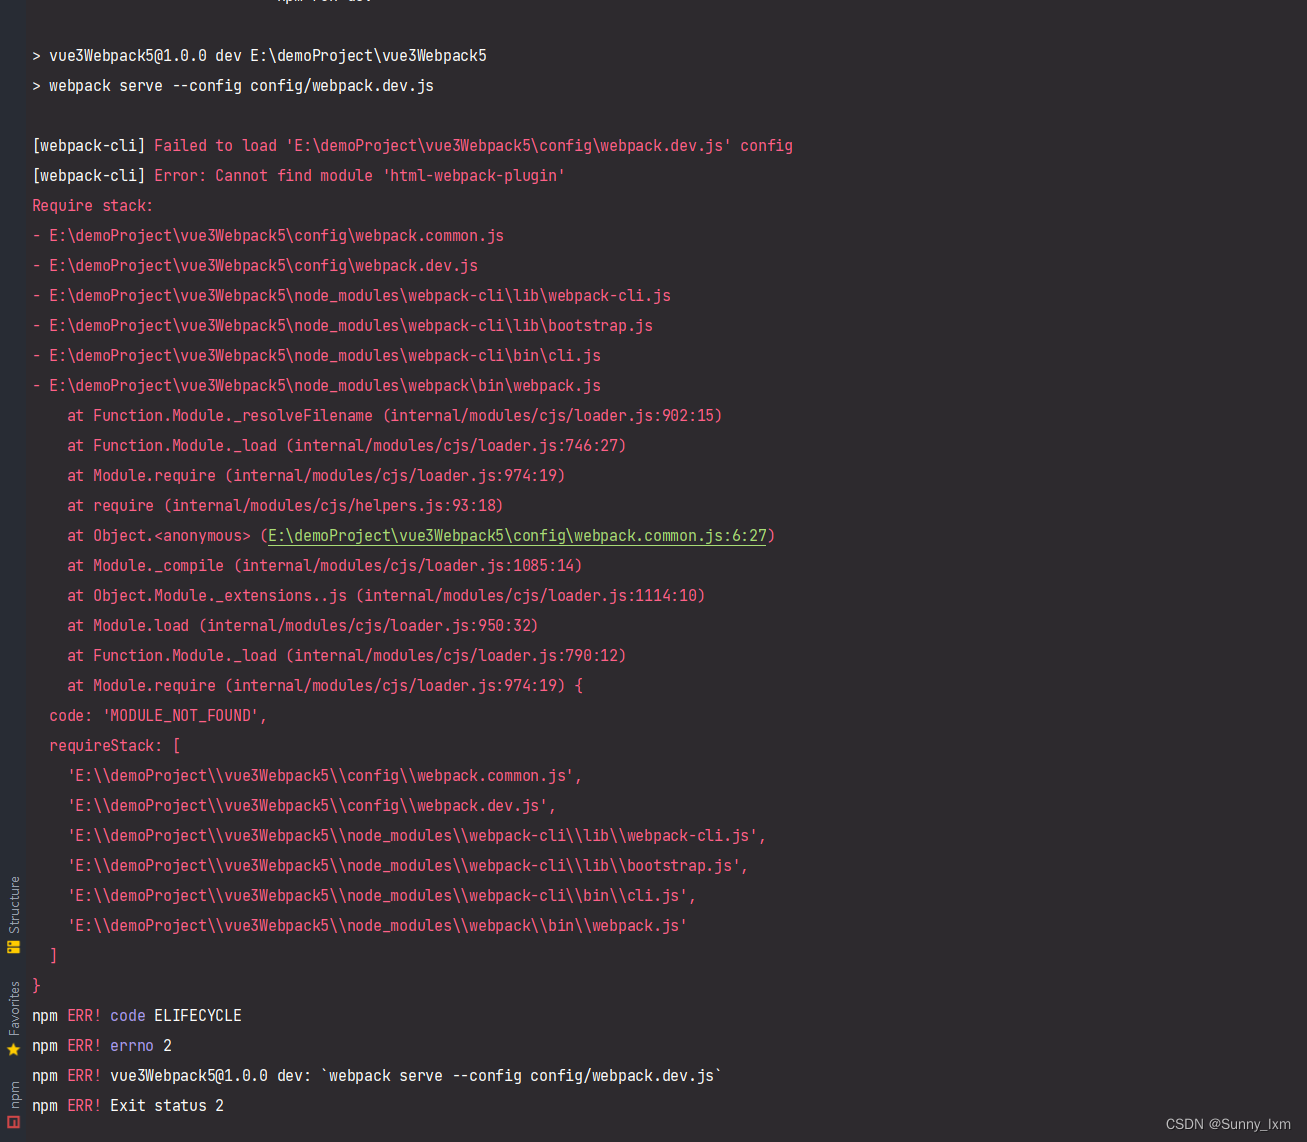
Task: Click the bootstrap.js path in the require stack
Action: pyautogui.click(x=344, y=325)
